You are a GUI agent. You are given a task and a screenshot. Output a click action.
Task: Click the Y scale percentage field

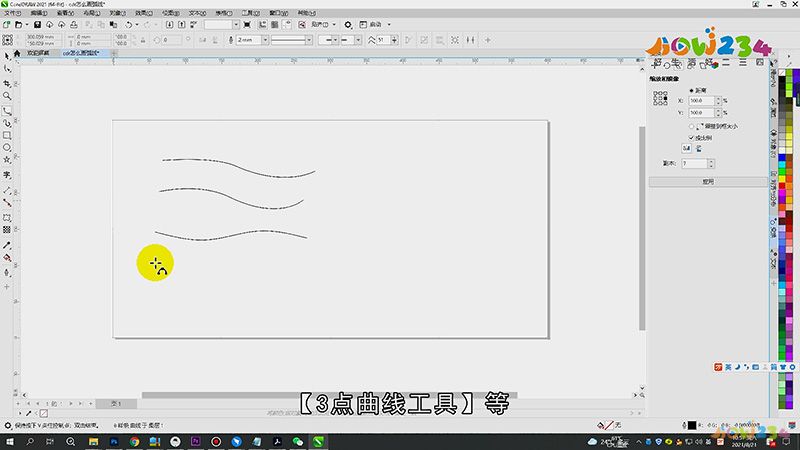pyautogui.click(x=702, y=112)
